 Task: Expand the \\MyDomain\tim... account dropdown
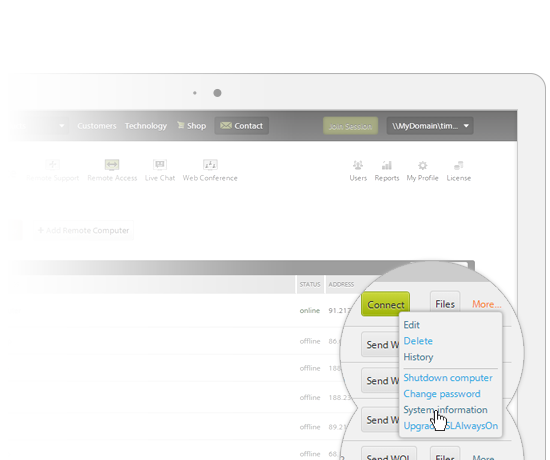[430, 126]
